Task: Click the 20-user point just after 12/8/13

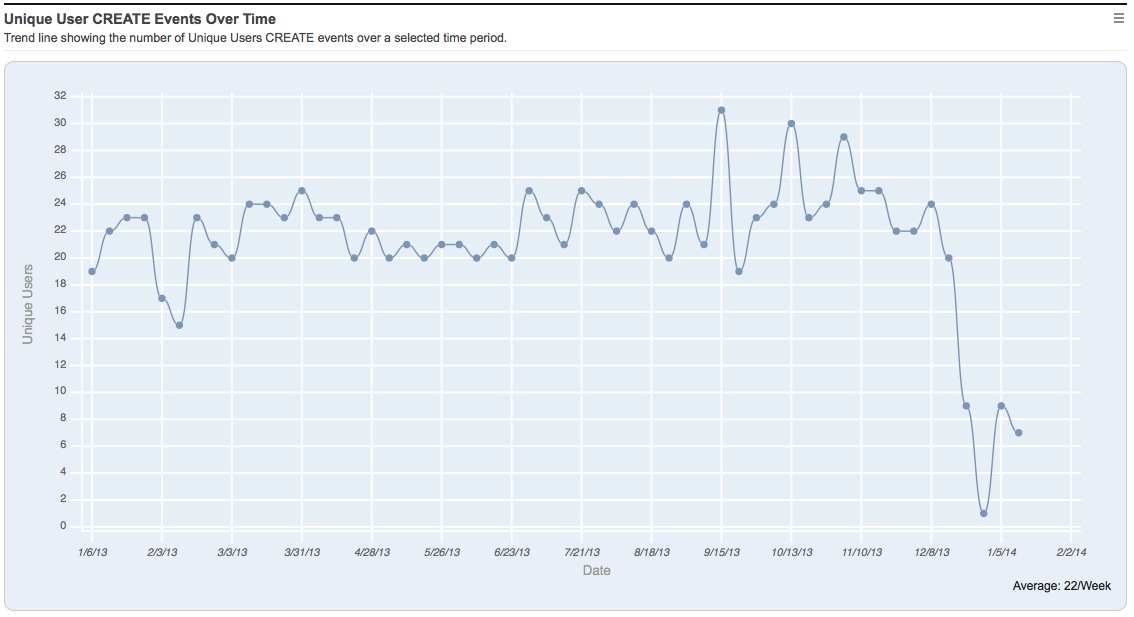Action: [x=949, y=258]
